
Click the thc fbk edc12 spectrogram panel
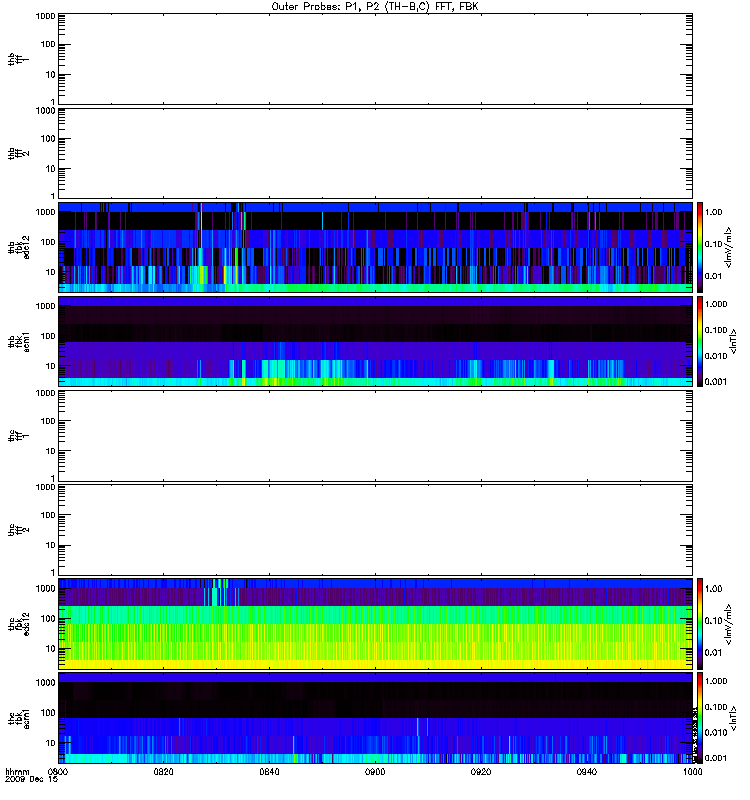click(x=375, y=623)
